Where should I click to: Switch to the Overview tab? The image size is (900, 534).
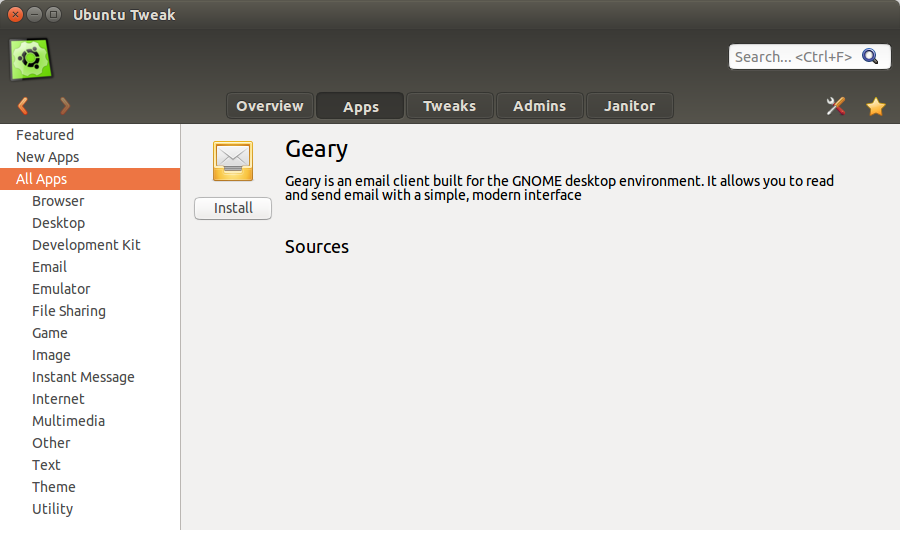tap(270, 106)
